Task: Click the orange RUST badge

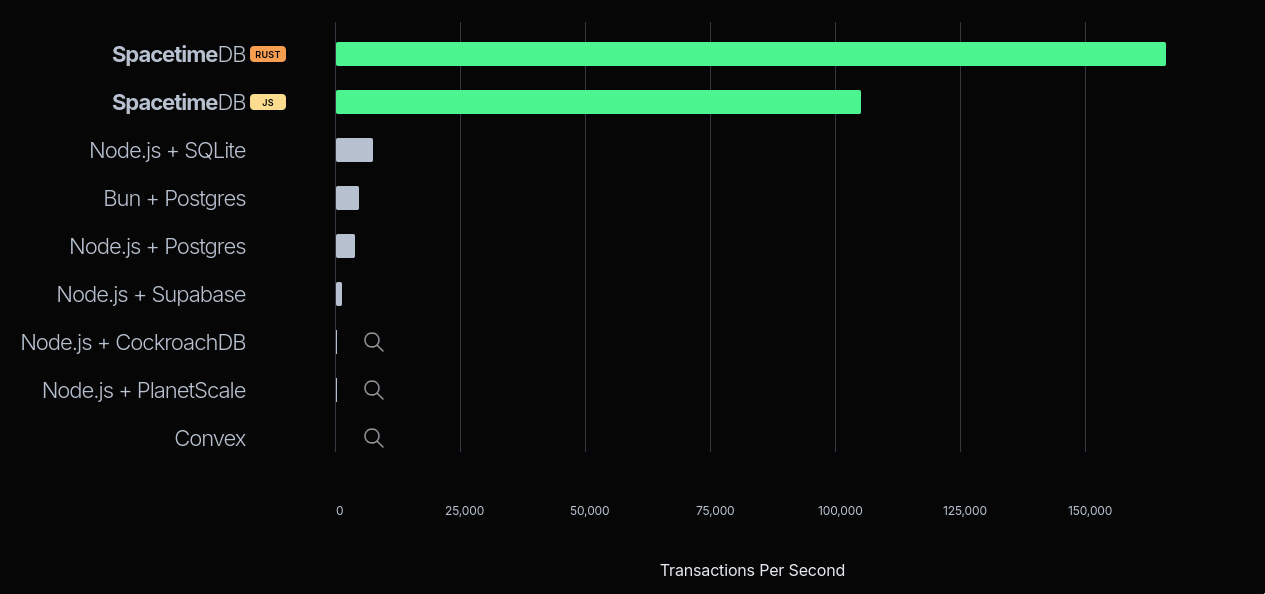Action: click(268, 54)
